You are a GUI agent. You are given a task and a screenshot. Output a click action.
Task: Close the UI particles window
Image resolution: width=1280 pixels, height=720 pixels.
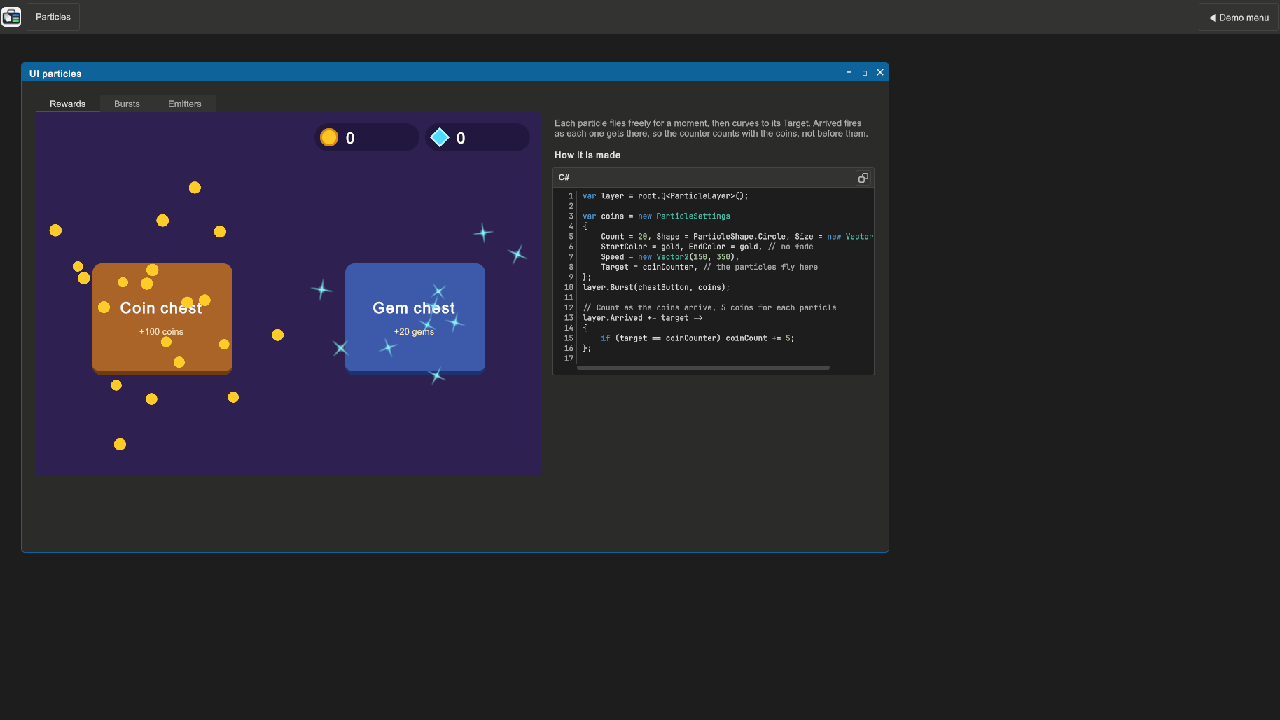[880, 72]
